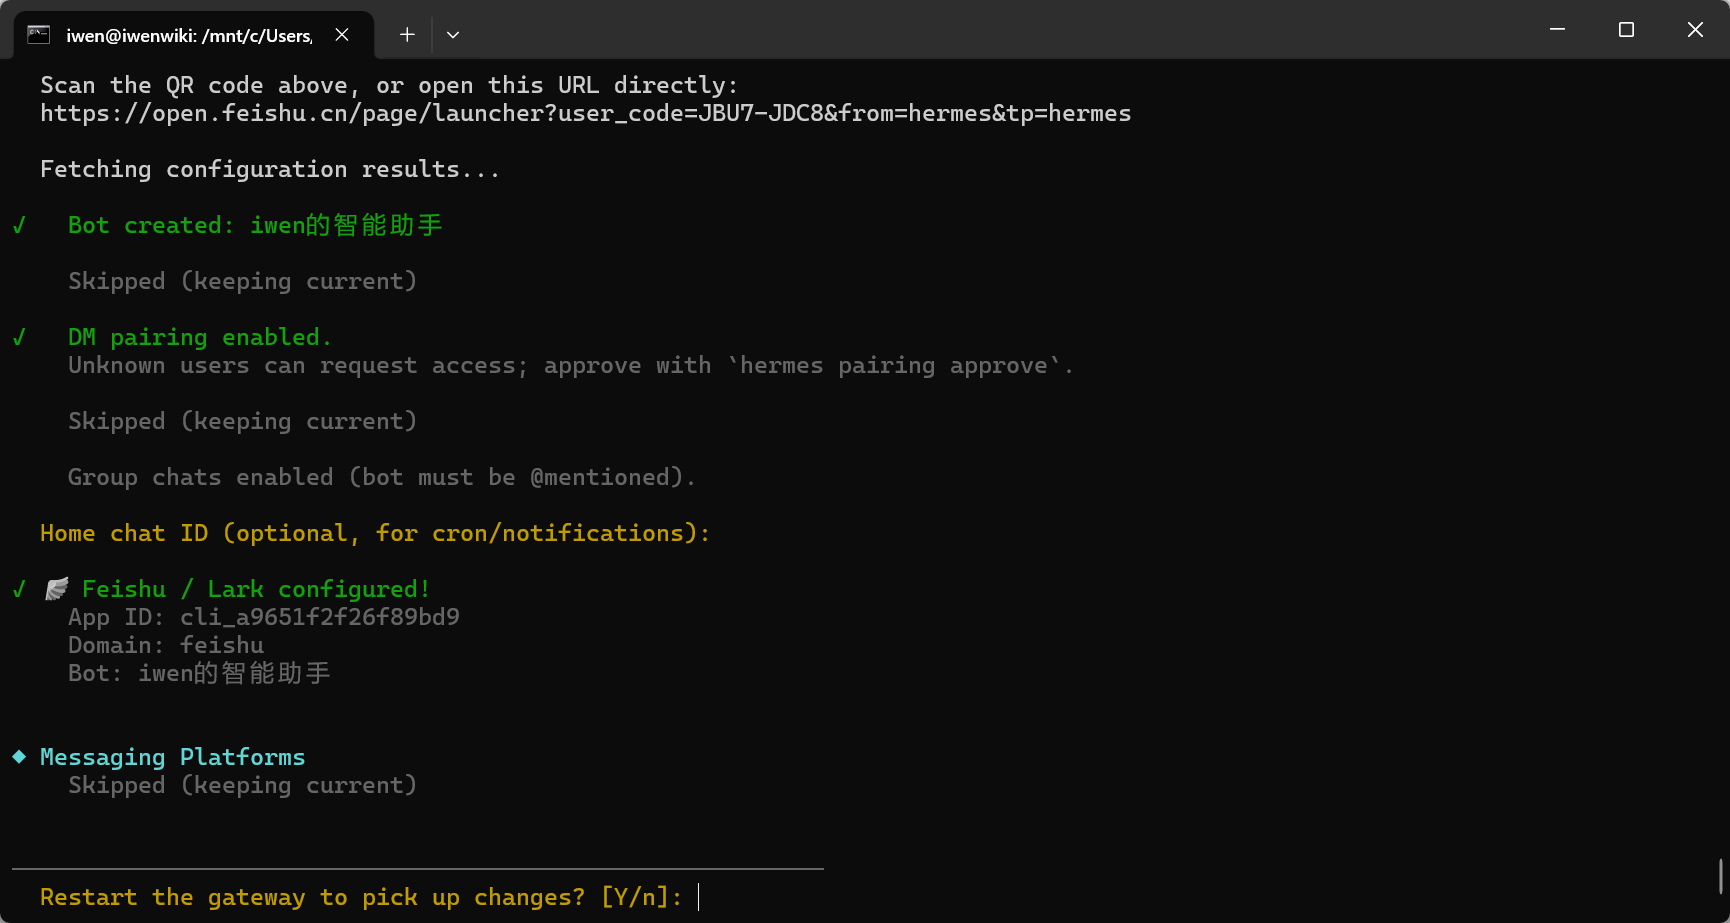
Task: Minimize the terminal window
Action: [x=1557, y=30]
